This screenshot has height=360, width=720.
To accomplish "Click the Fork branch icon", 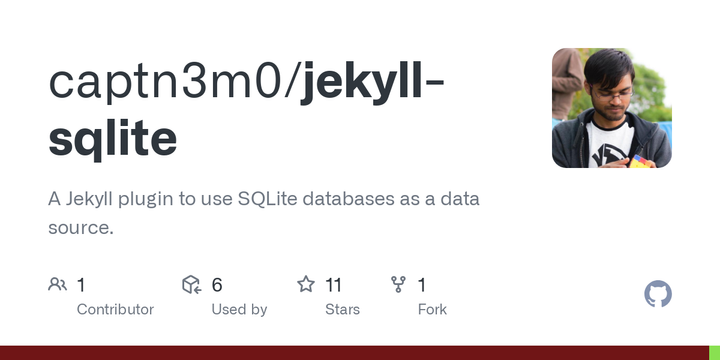I will [398, 284].
